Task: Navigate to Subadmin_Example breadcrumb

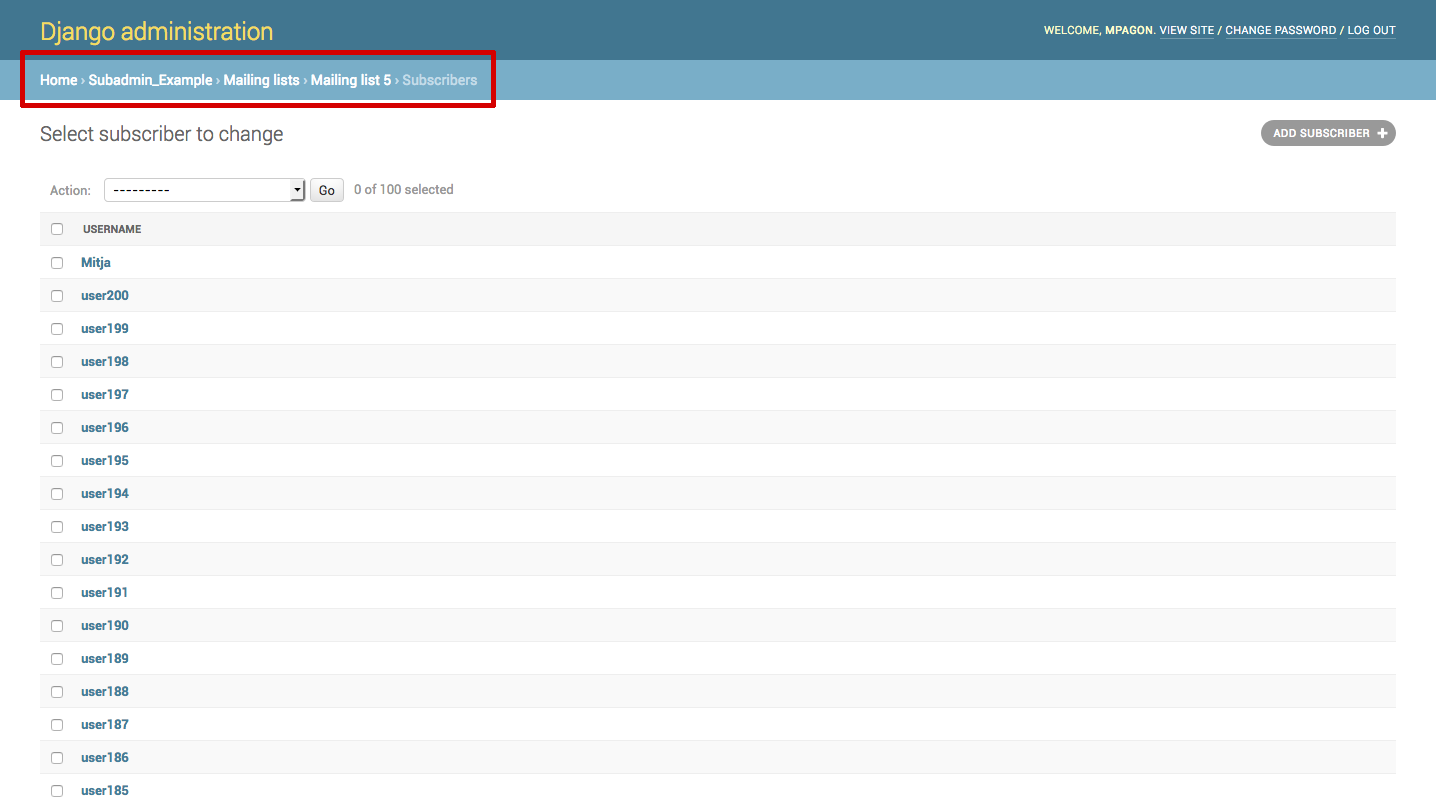Action: pos(150,80)
